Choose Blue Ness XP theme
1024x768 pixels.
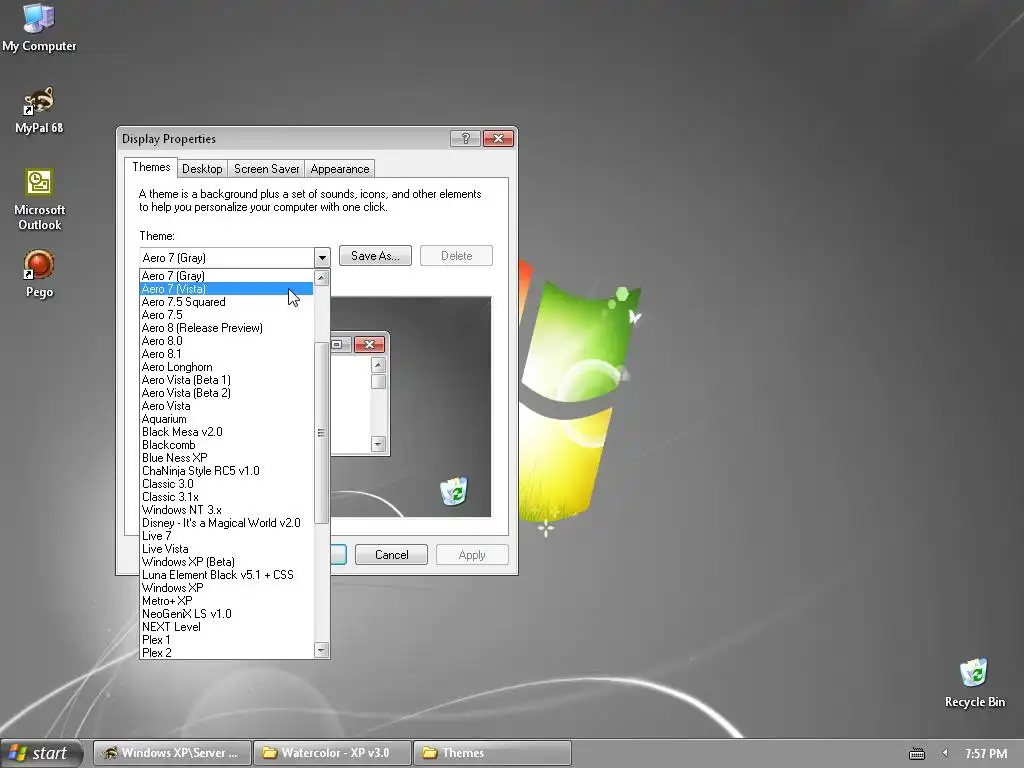click(x=227, y=458)
